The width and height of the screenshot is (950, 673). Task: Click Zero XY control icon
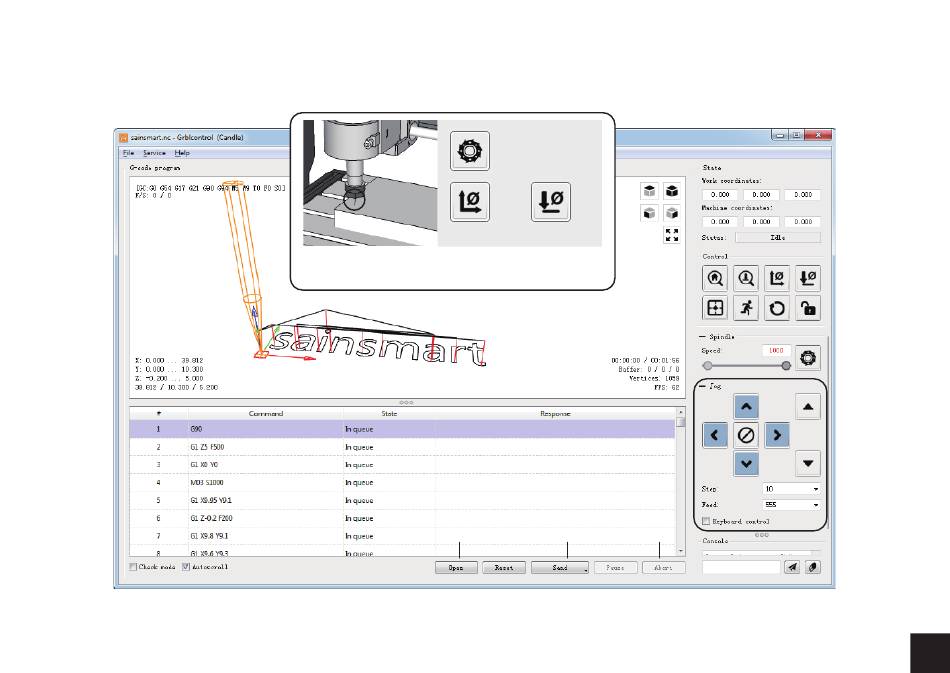click(x=777, y=278)
